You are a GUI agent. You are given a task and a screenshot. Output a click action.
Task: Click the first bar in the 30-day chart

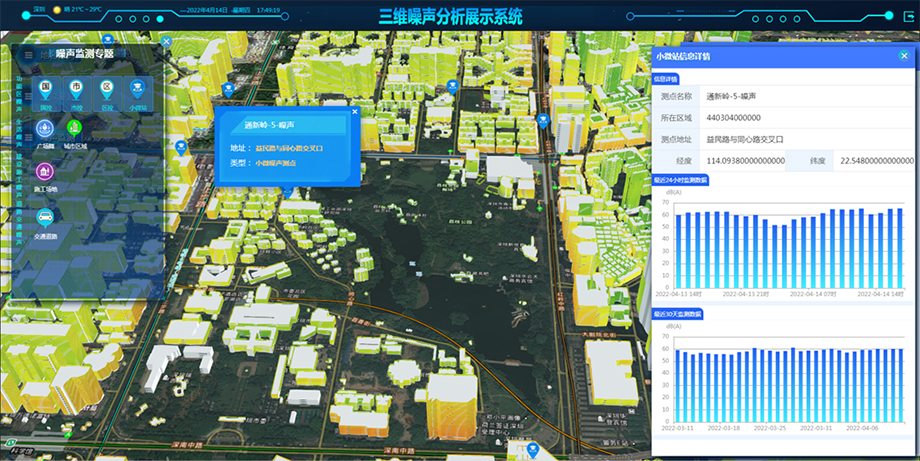click(678, 386)
